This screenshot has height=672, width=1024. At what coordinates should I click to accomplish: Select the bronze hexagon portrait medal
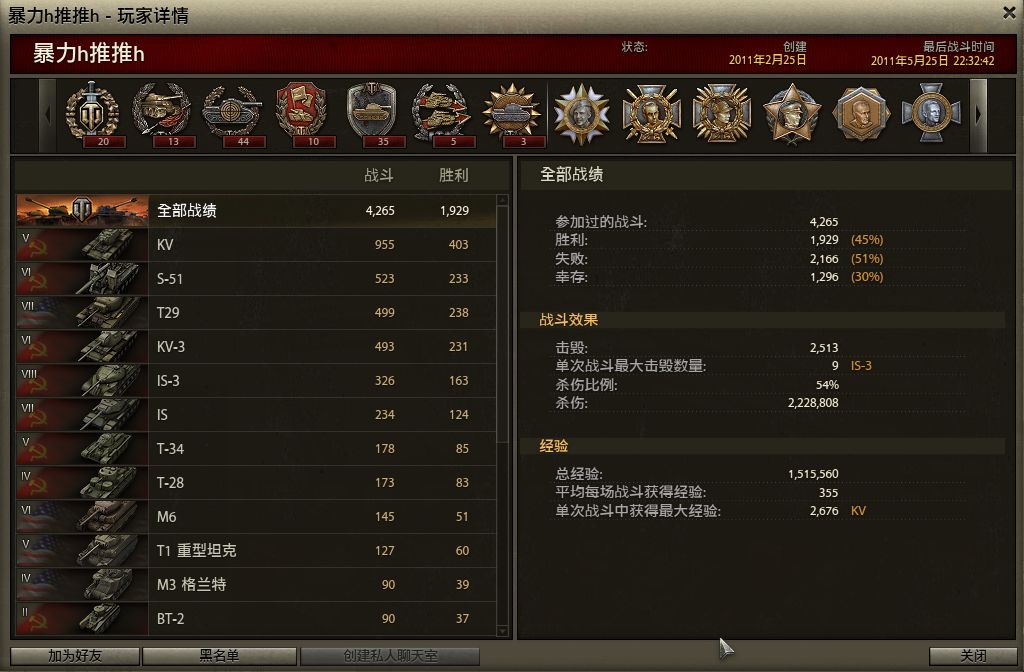point(861,114)
